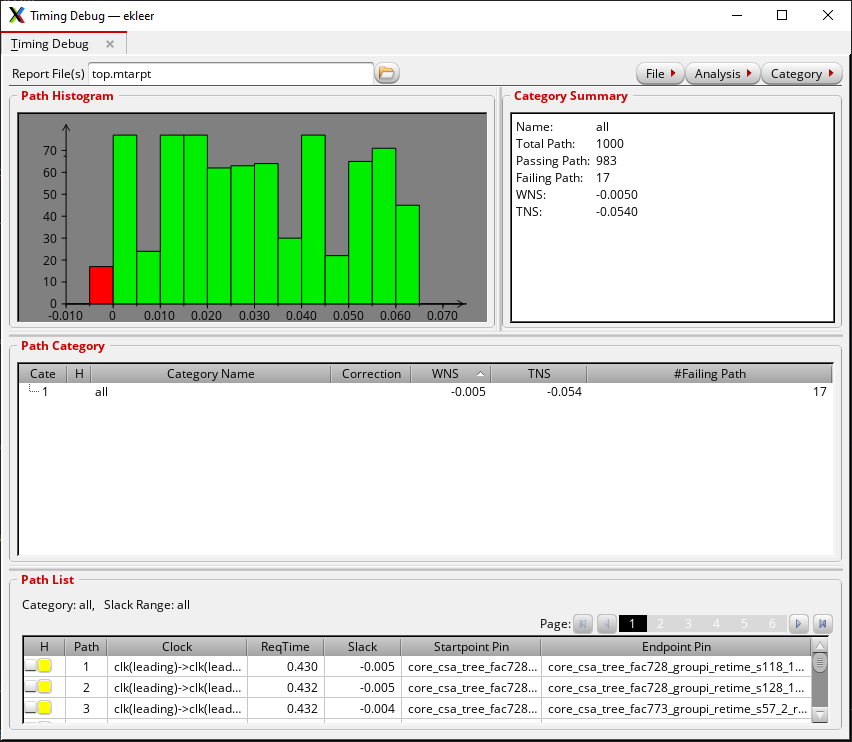Go to first page of path list

point(582,624)
